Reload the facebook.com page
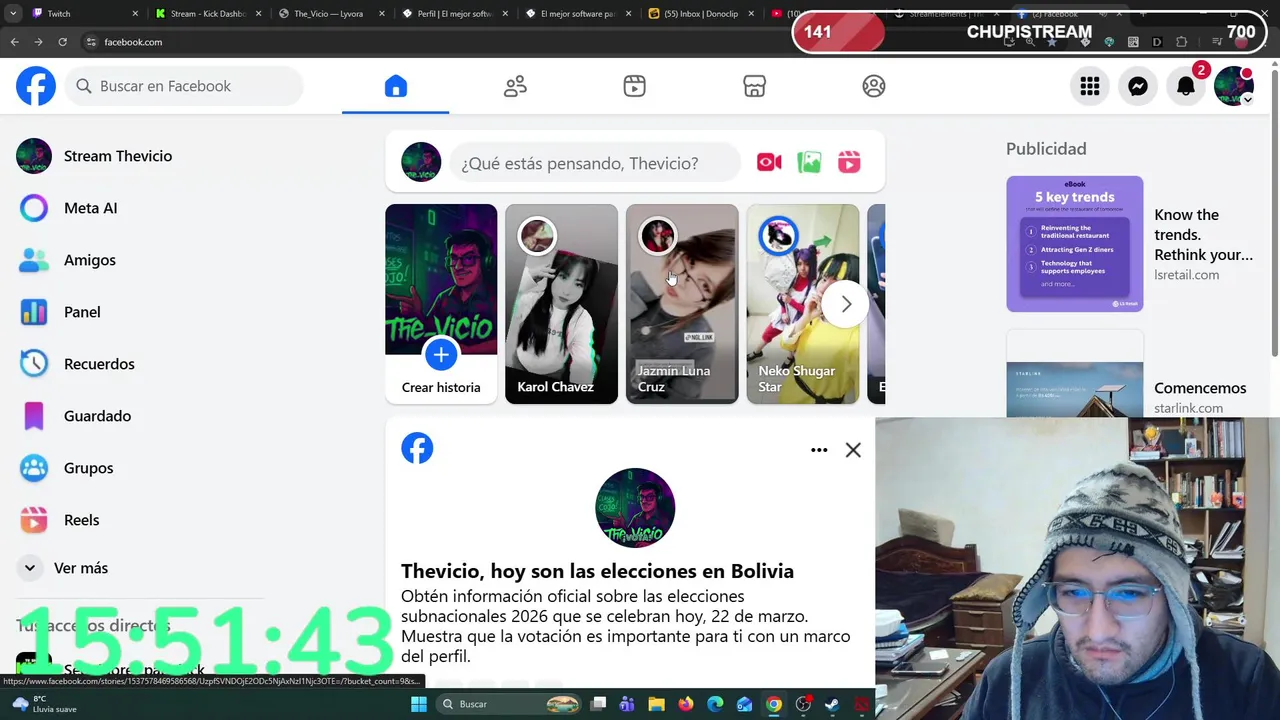 62,42
